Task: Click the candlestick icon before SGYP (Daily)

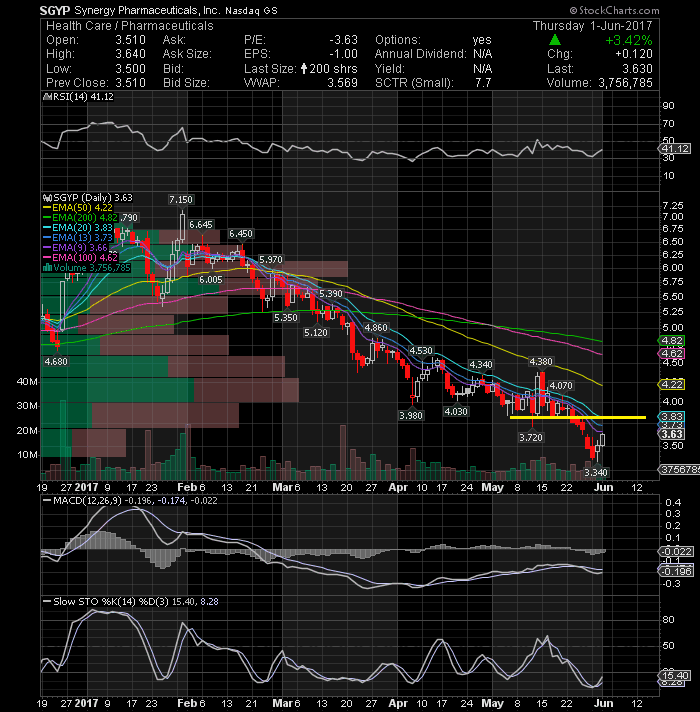Action: [46, 198]
